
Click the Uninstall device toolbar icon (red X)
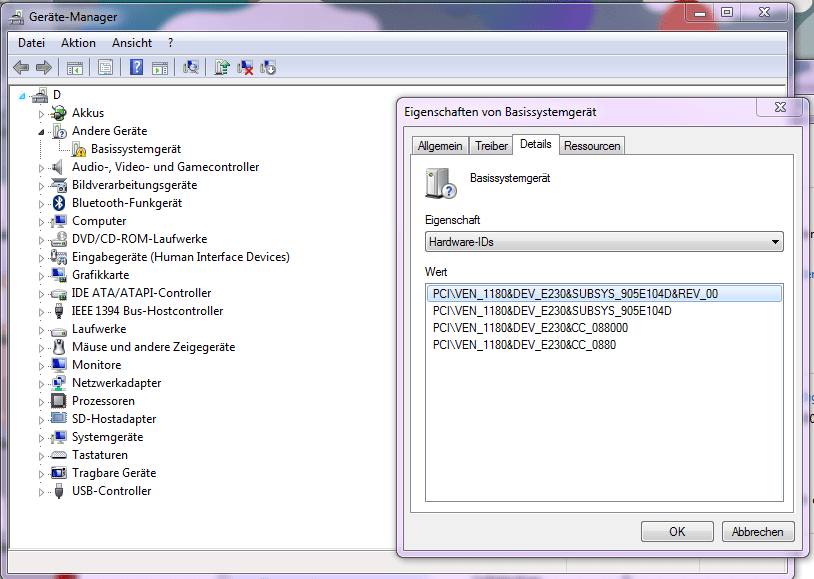[245, 68]
